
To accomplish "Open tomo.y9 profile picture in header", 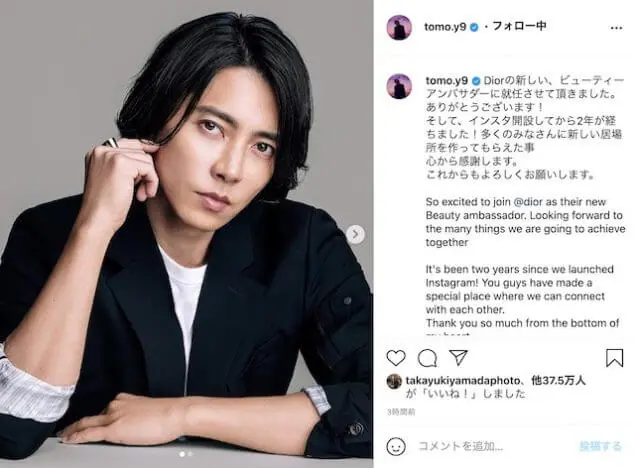I will 399,28.
